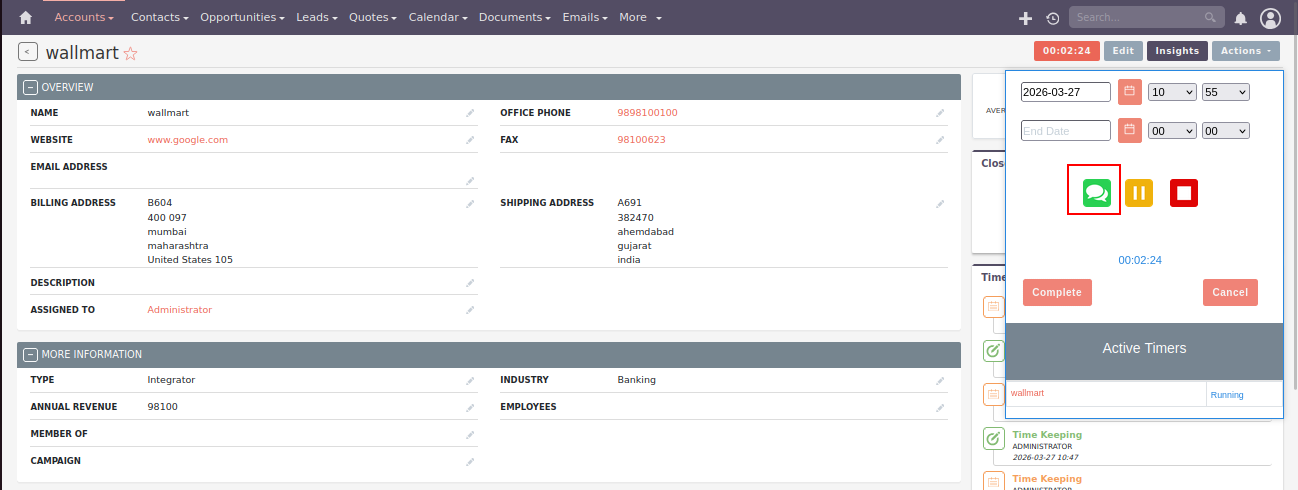Open the end date calendar picker
This screenshot has height=490, width=1298.
coord(1129,130)
